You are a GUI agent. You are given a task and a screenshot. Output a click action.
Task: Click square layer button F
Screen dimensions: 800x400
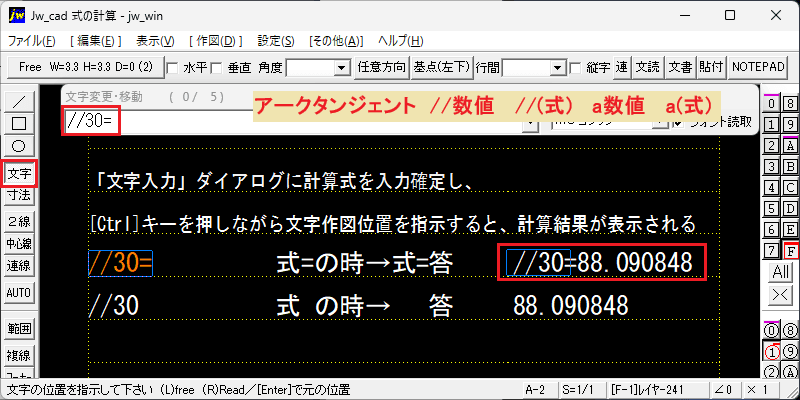pyautogui.click(x=790, y=251)
